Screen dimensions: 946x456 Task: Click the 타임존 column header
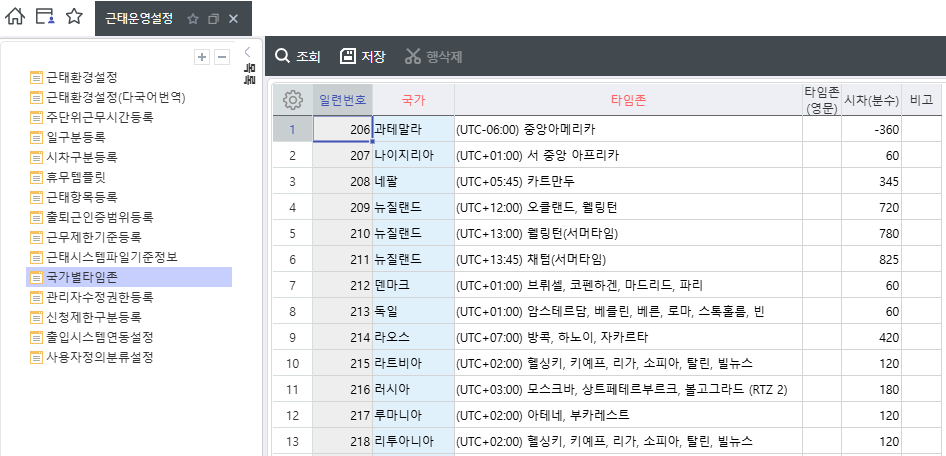point(628,100)
